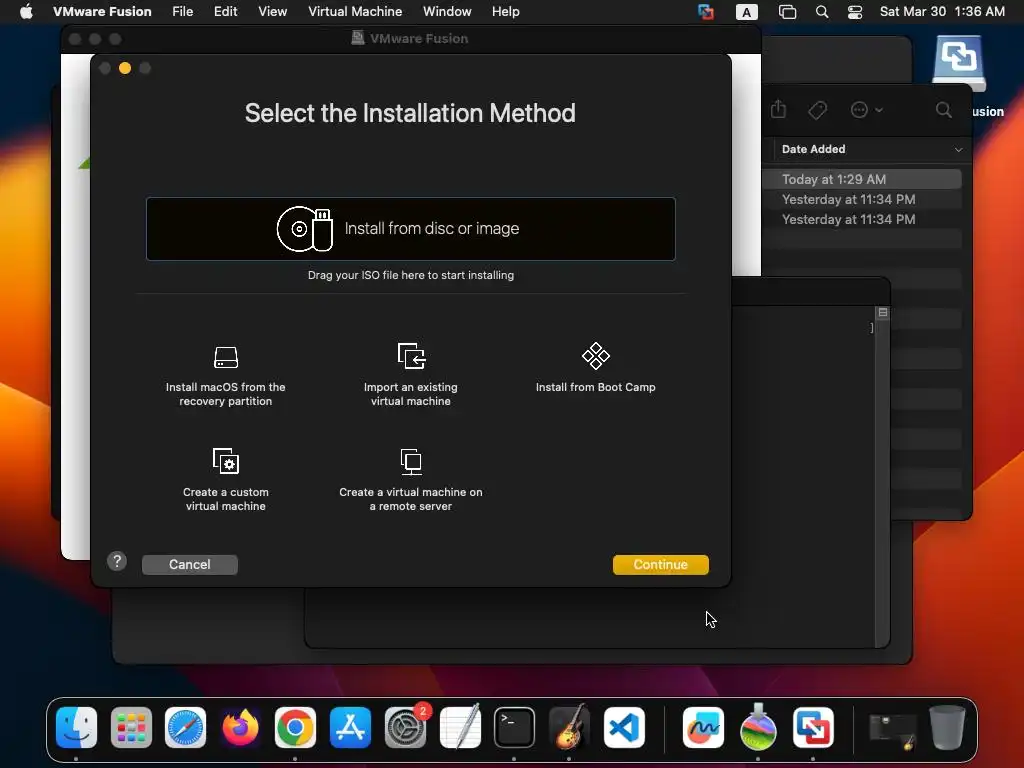Click the Share icon in Finder window
The height and width of the screenshot is (768, 1024).
coord(778,109)
